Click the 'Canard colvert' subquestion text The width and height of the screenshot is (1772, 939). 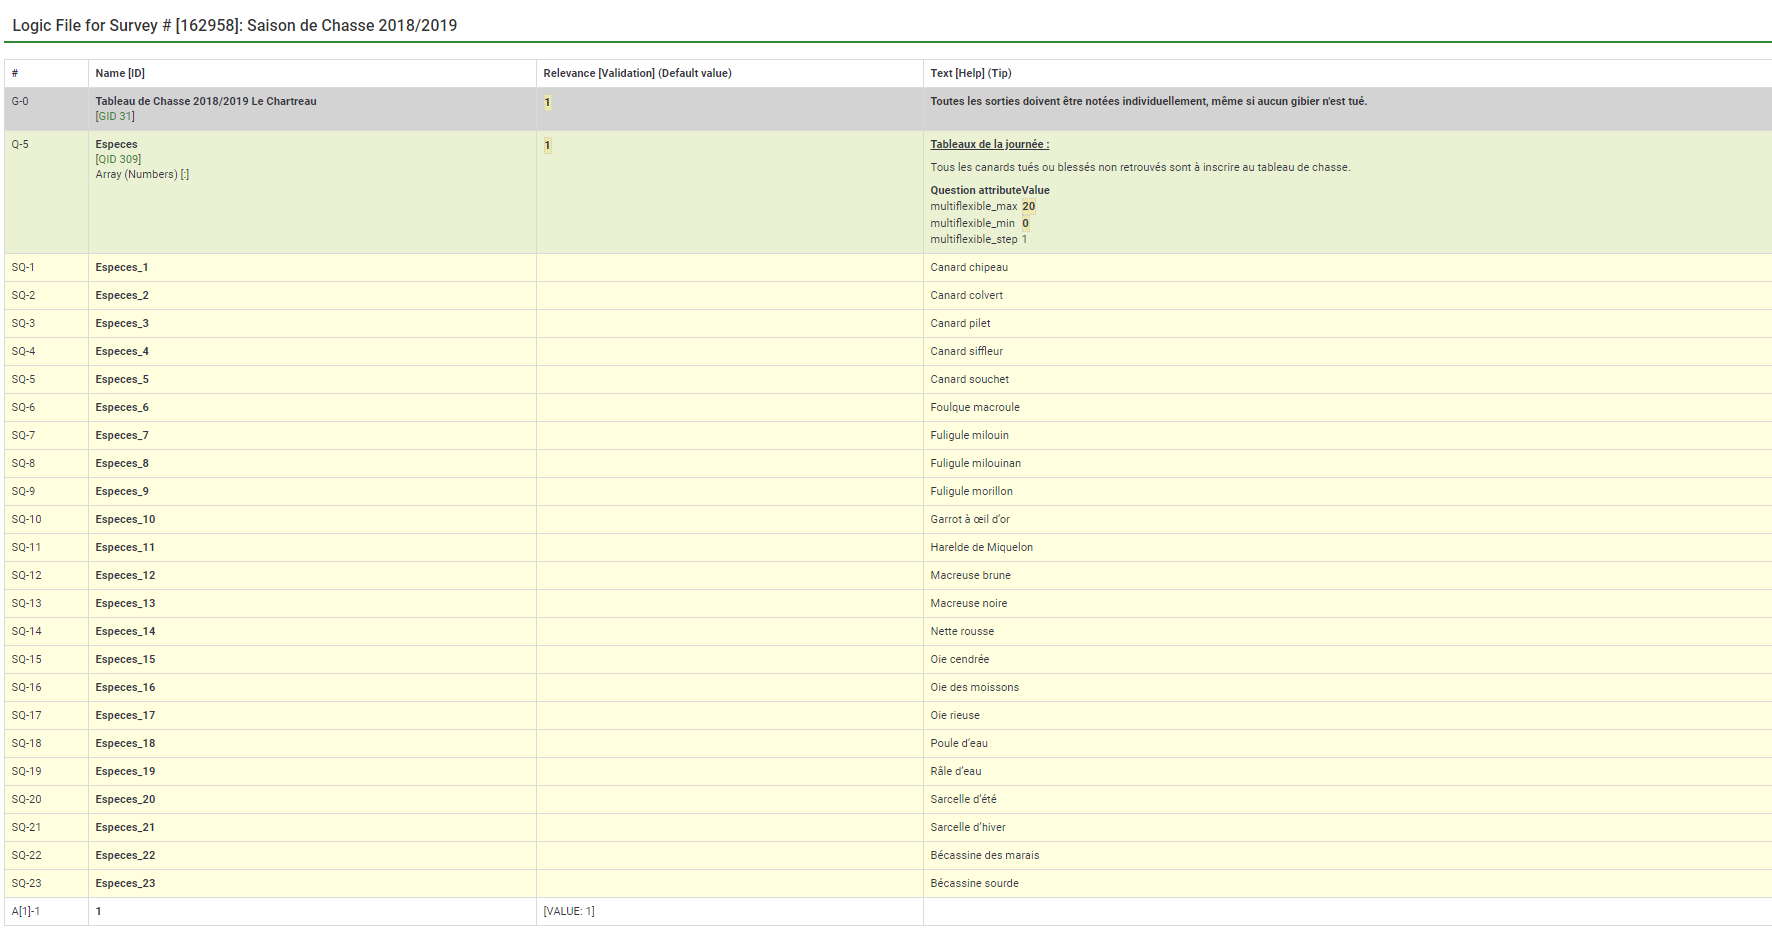point(966,296)
